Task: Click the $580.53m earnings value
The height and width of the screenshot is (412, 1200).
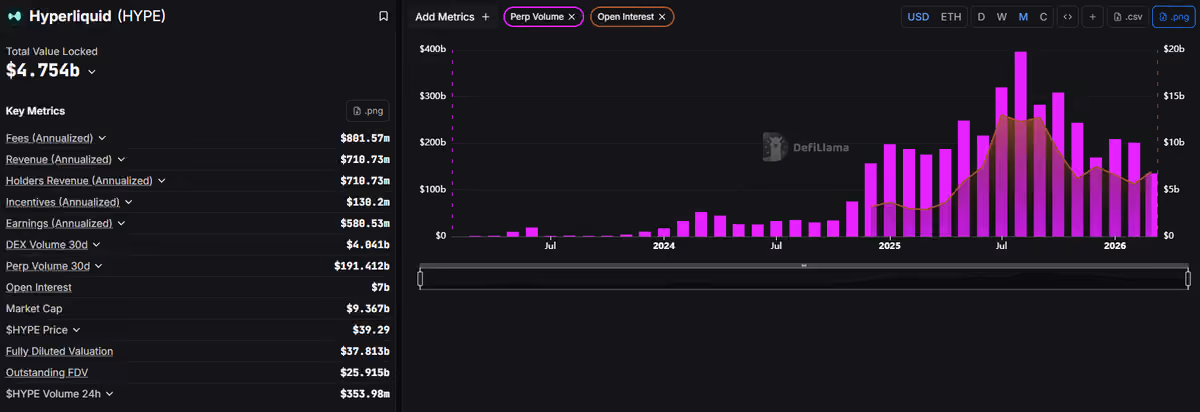Action: 365,223
